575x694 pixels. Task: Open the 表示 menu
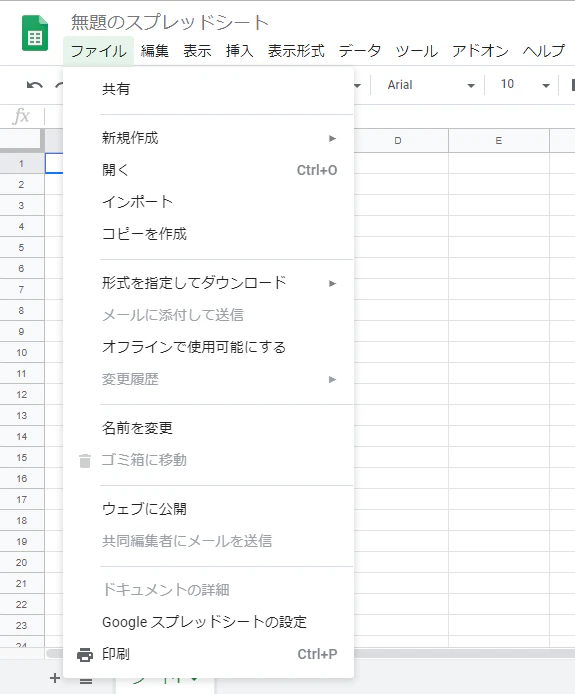click(x=197, y=51)
